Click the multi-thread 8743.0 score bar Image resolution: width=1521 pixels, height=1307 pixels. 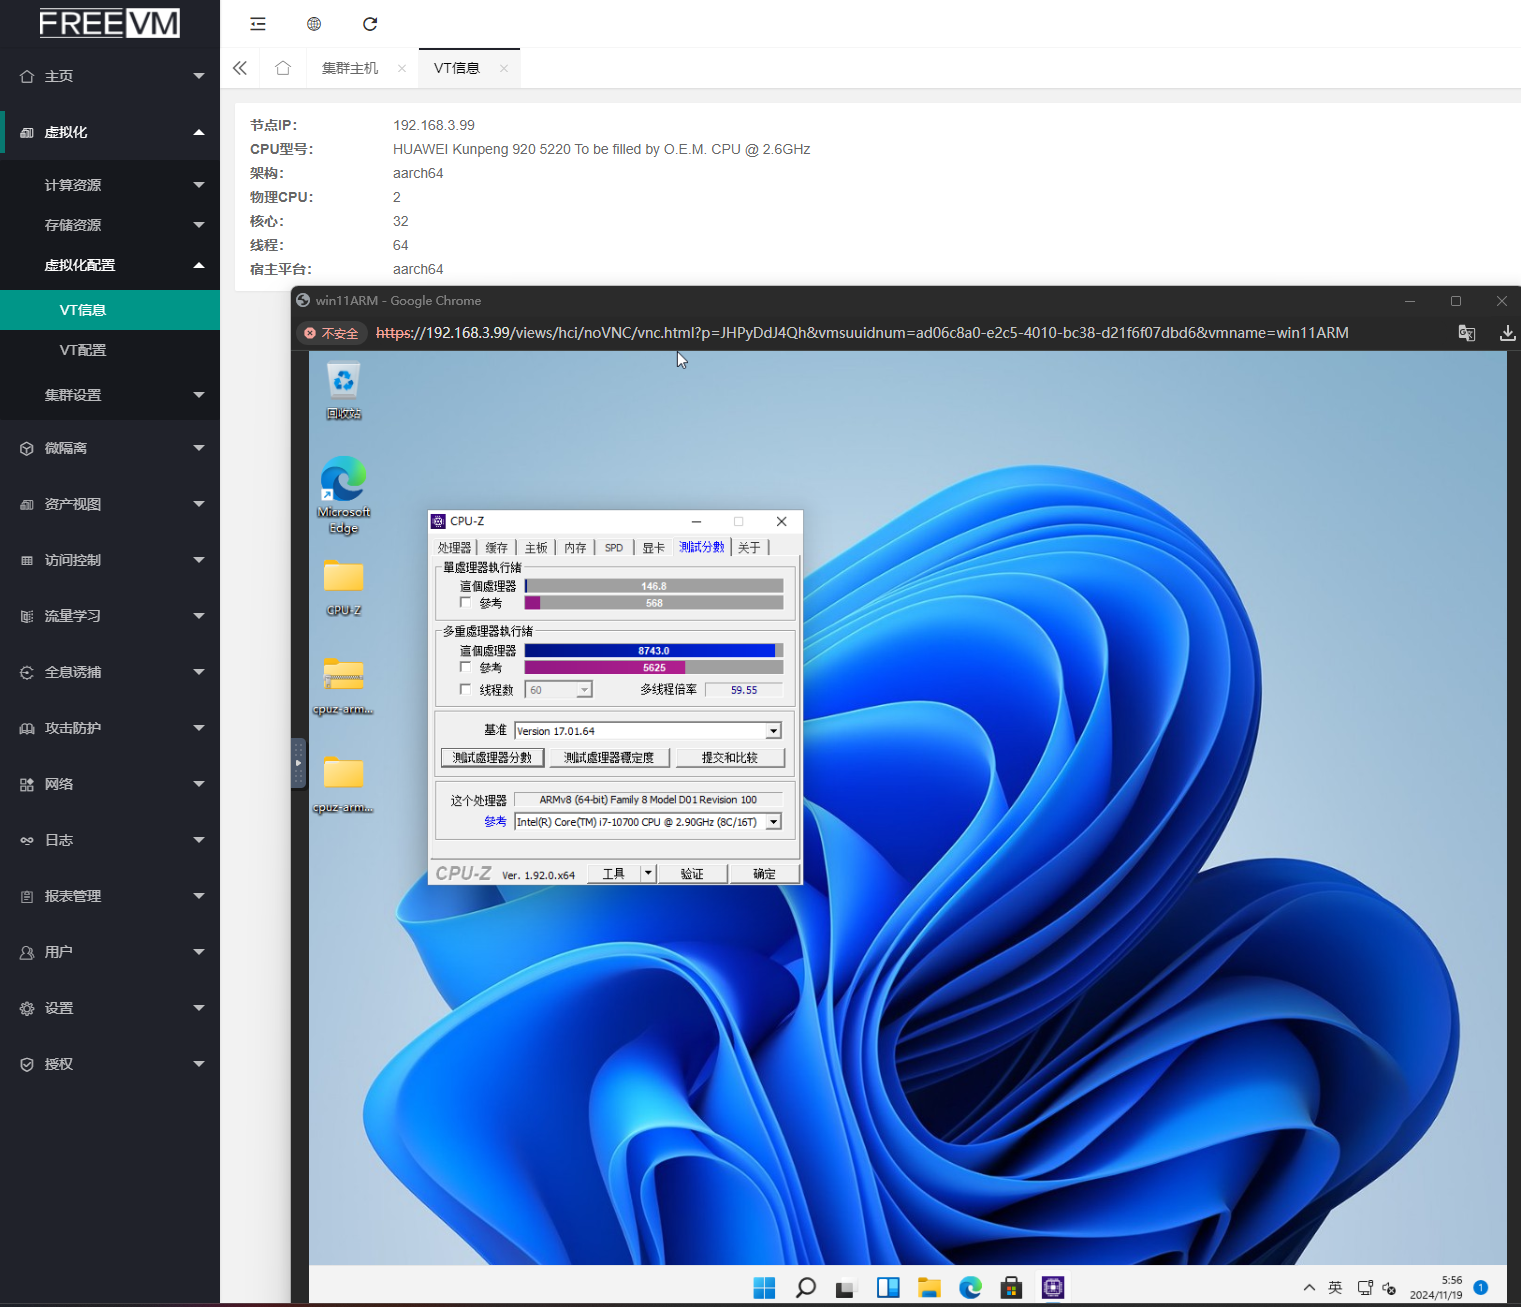[x=653, y=651]
